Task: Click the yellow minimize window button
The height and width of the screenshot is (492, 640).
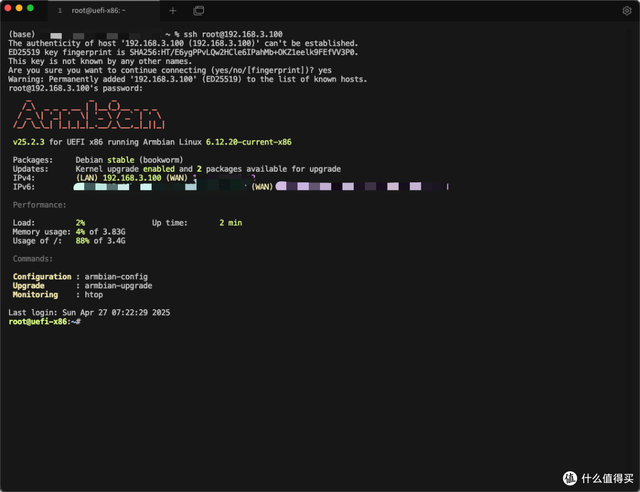Action: [19, 8]
